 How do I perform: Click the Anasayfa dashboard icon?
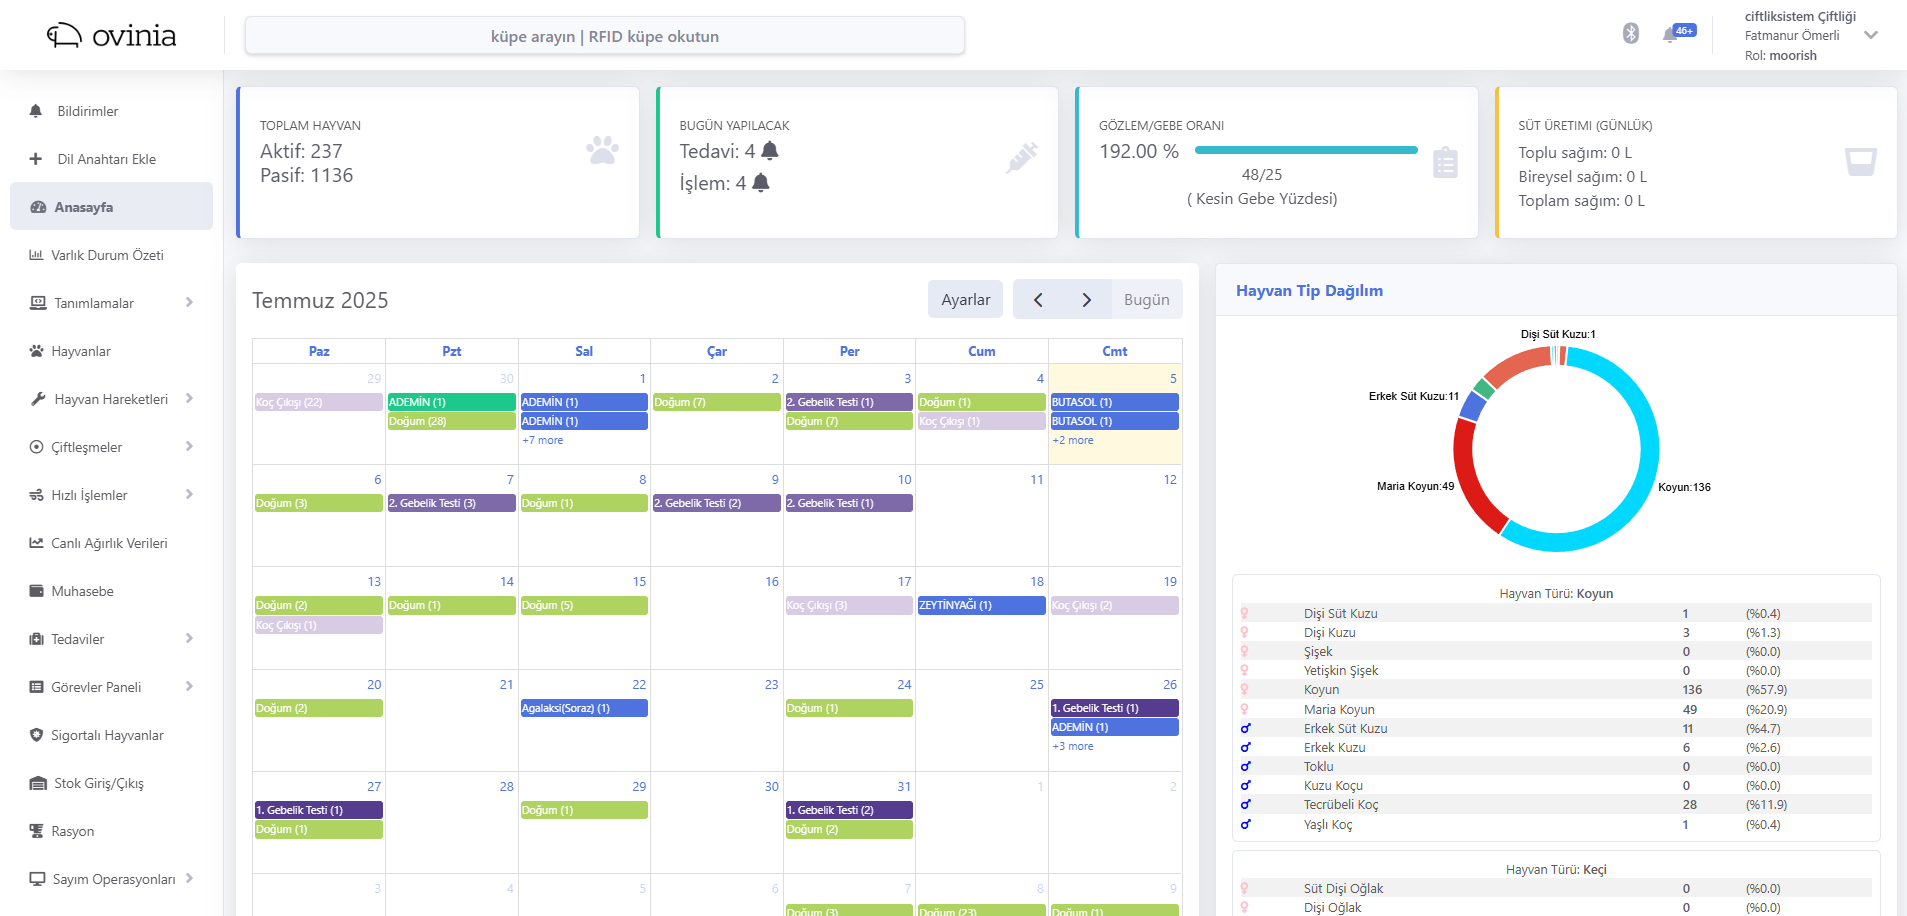click(x=38, y=207)
